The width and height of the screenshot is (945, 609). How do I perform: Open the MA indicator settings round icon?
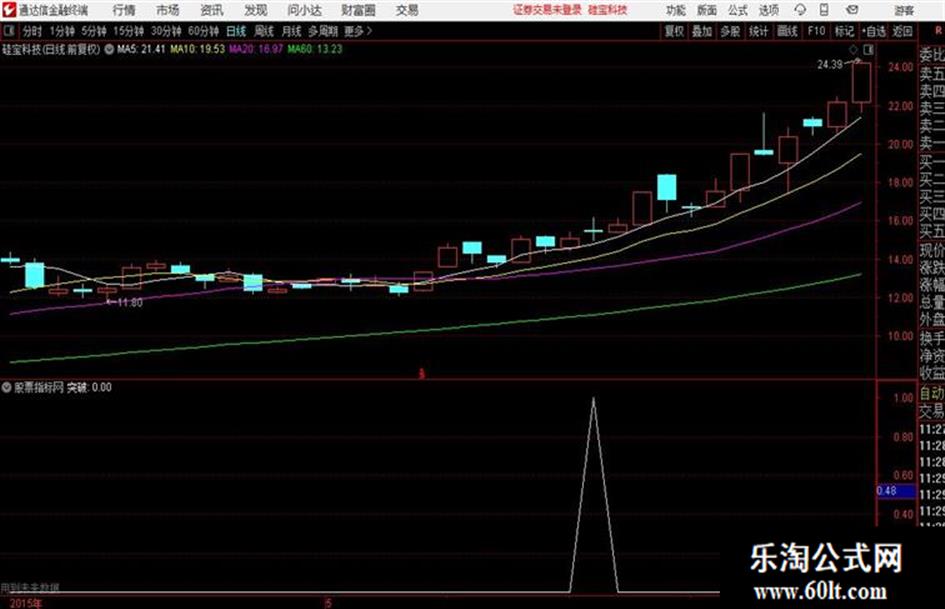(109, 49)
